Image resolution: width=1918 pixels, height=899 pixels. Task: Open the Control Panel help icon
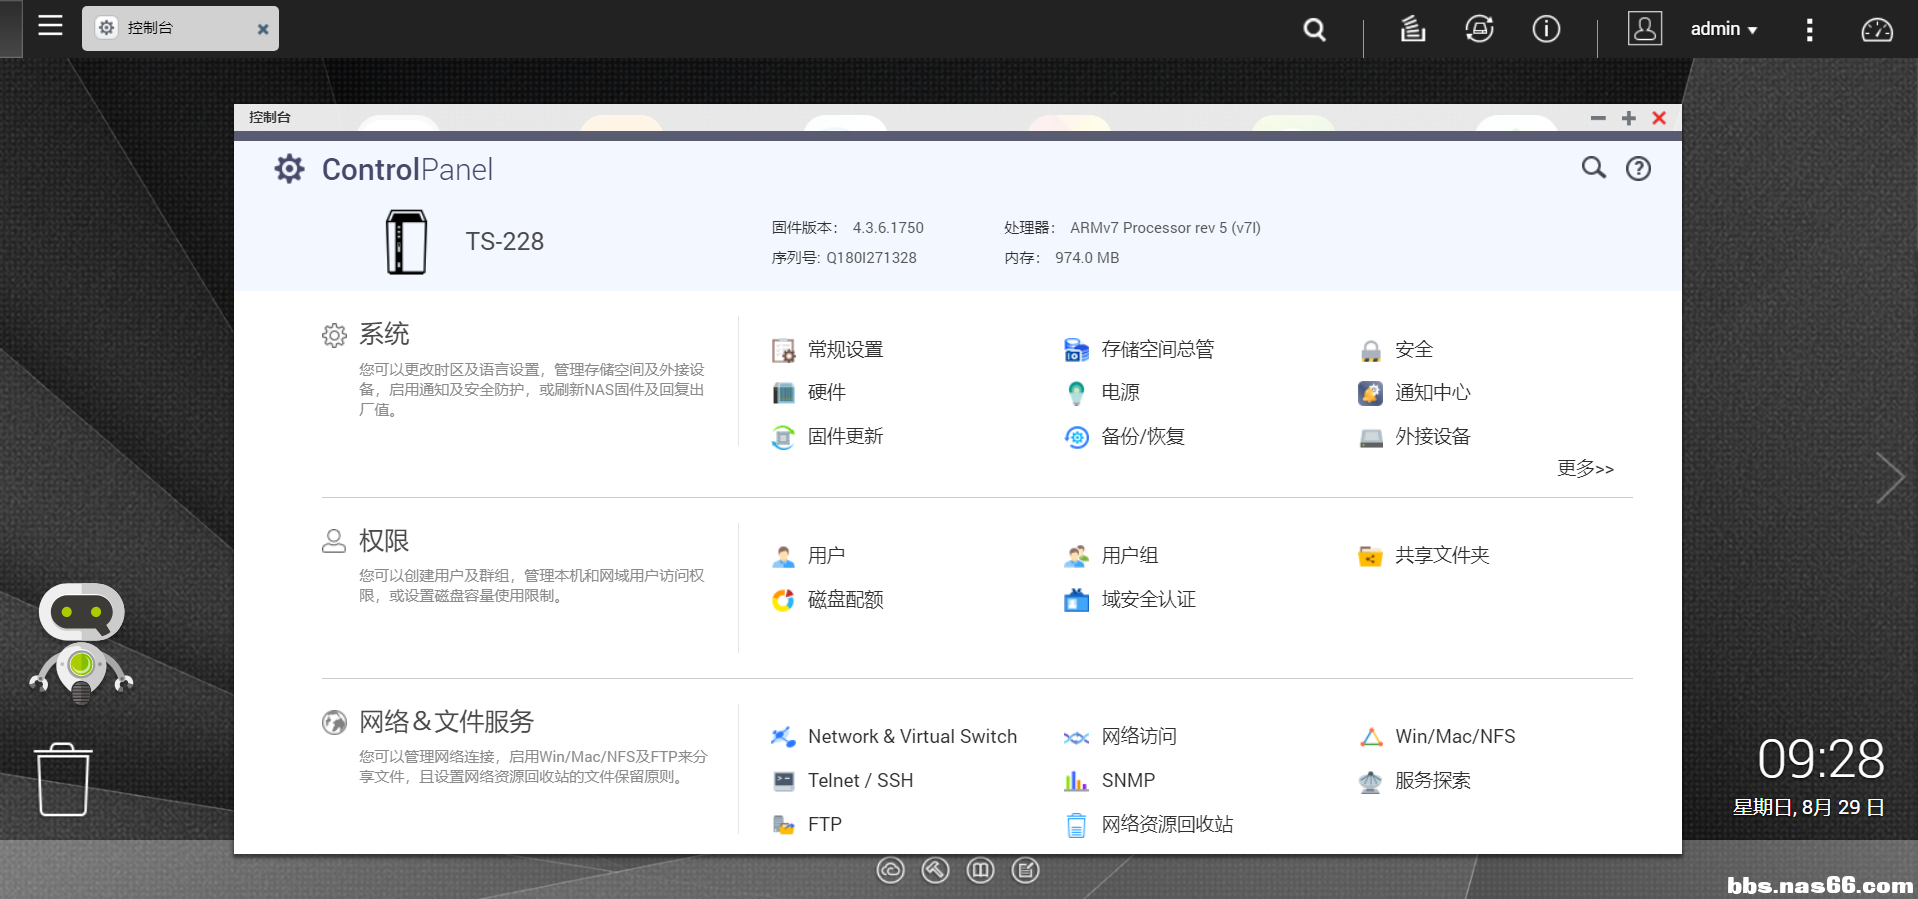click(1638, 169)
